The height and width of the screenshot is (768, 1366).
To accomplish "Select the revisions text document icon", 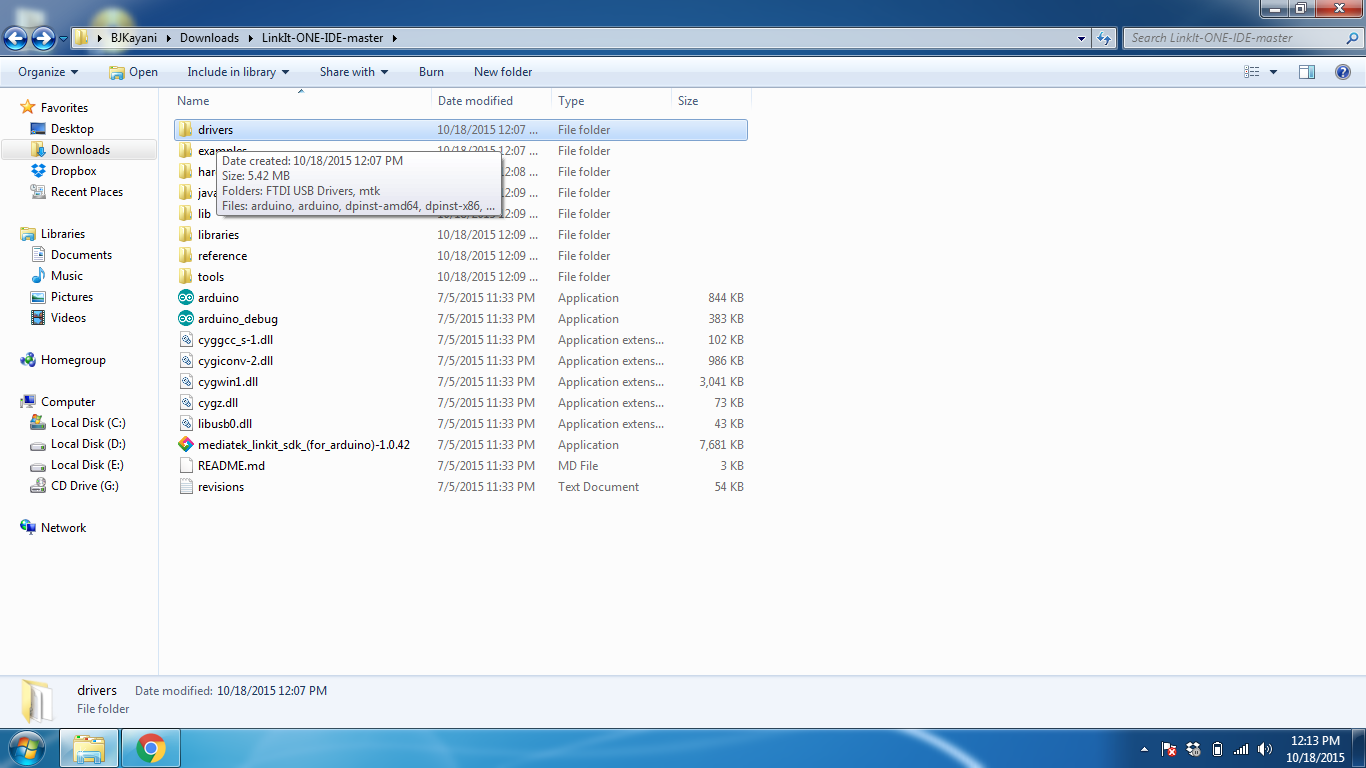I will [x=185, y=487].
